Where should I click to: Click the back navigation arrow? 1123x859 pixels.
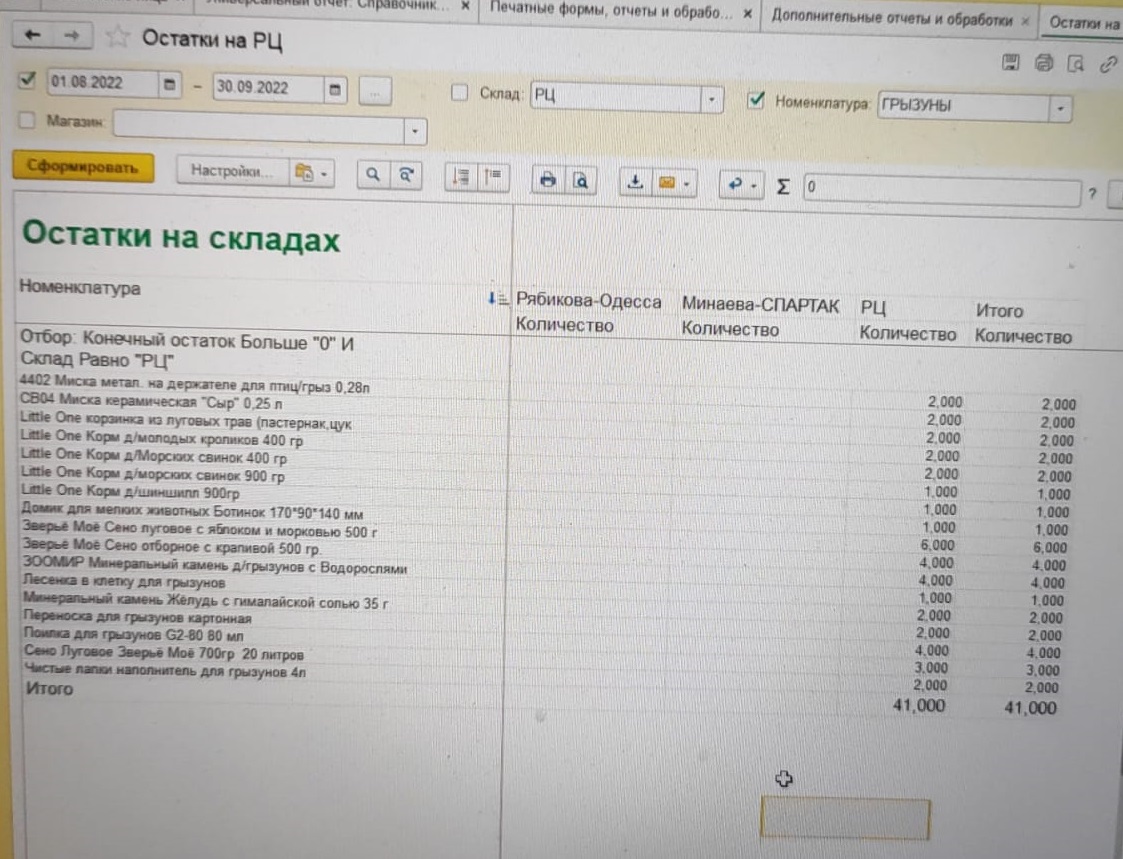[x=32, y=36]
